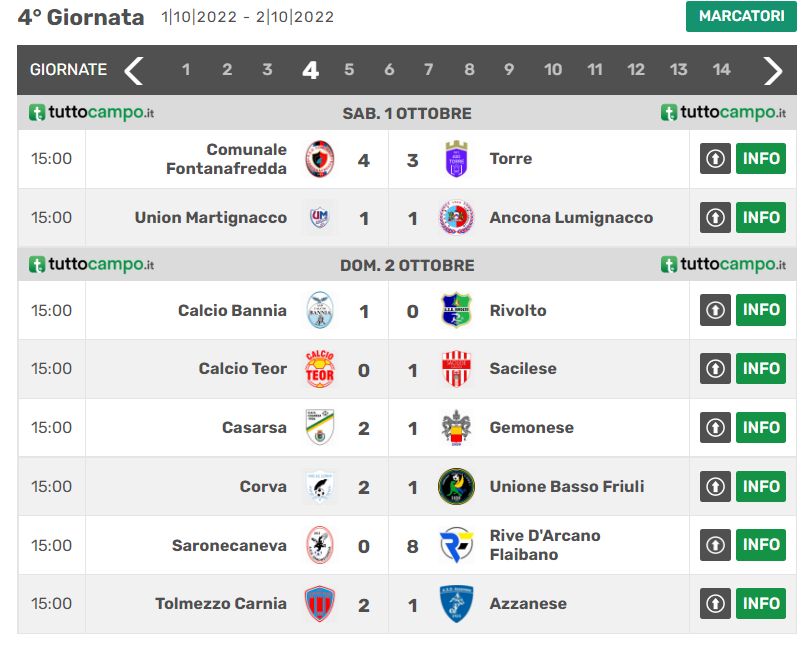Click the Rive D'Arcano Flaibano logo

click(456, 545)
